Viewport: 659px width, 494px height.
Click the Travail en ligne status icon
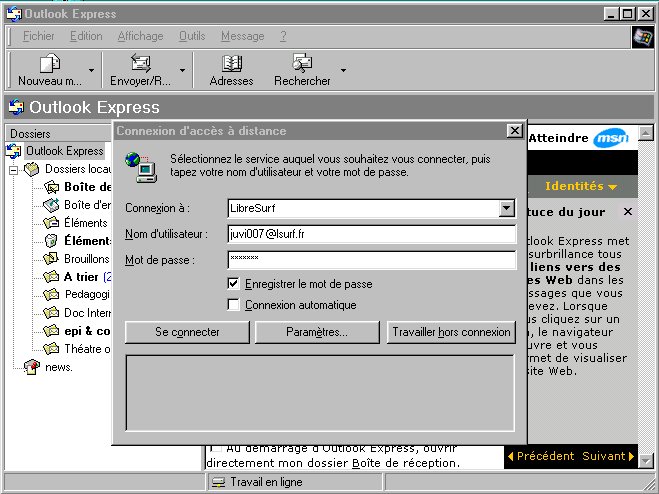tap(218, 482)
